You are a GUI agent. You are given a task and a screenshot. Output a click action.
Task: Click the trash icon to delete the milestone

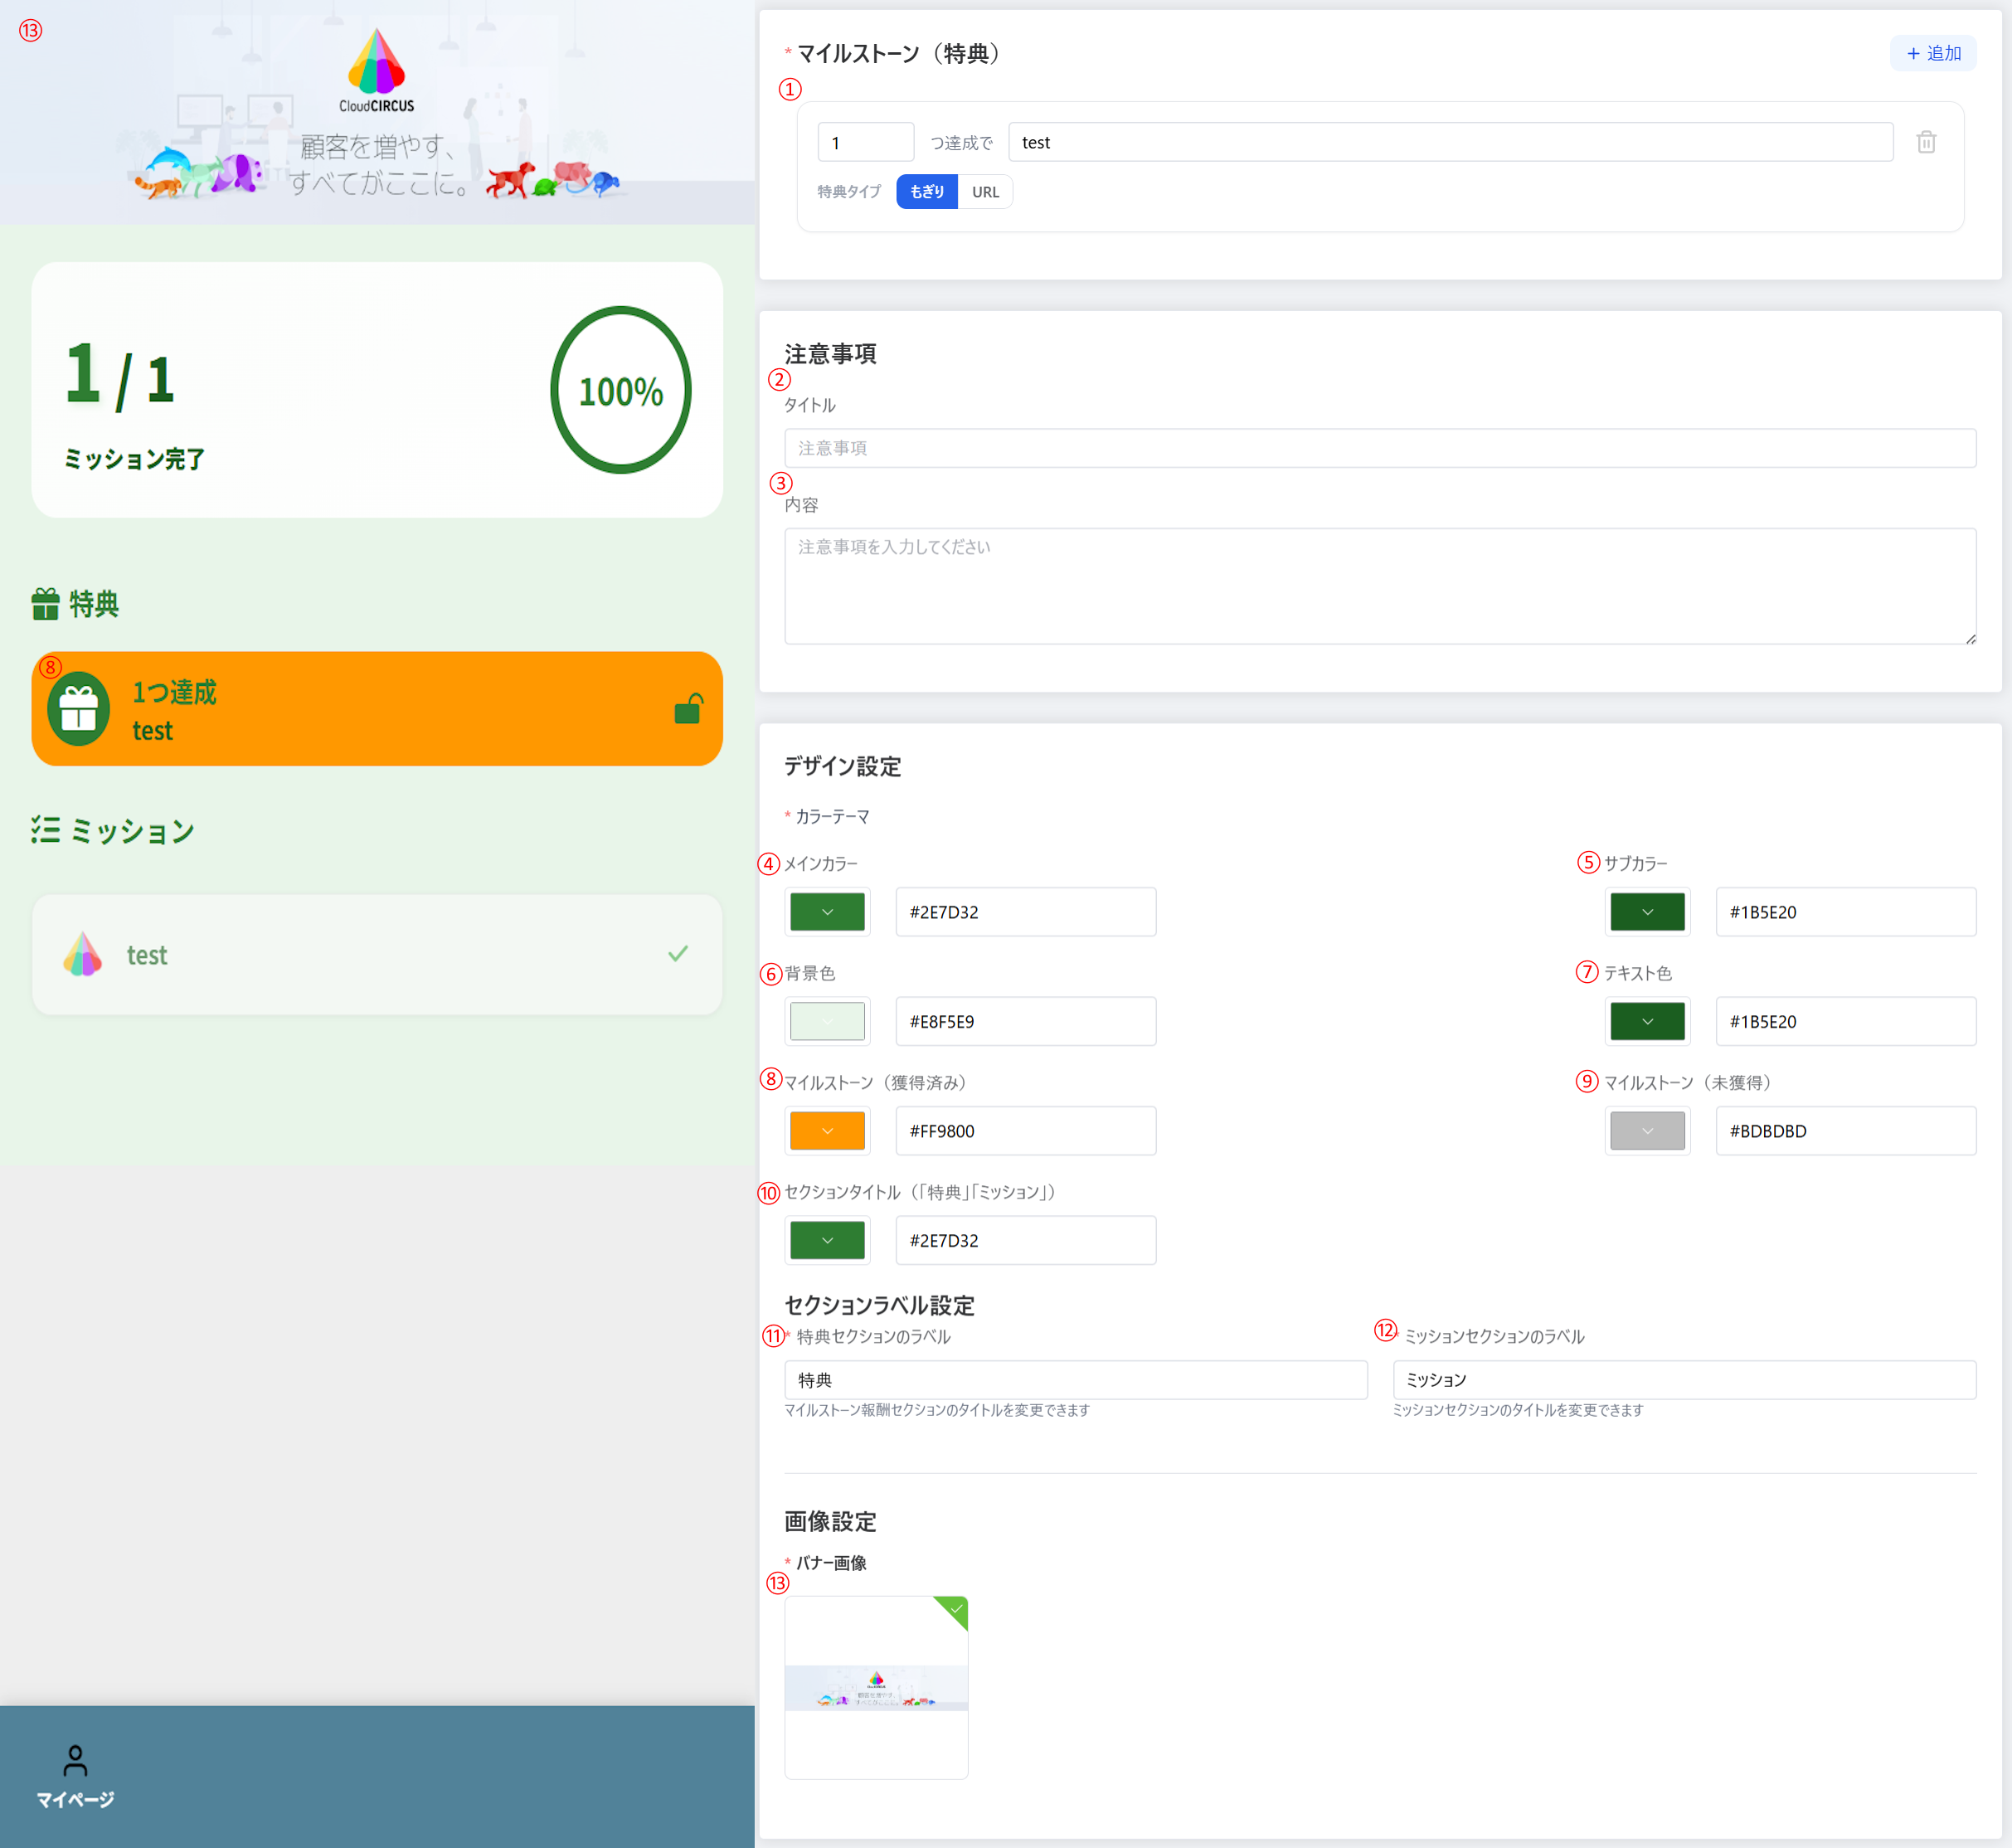[x=1926, y=142]
